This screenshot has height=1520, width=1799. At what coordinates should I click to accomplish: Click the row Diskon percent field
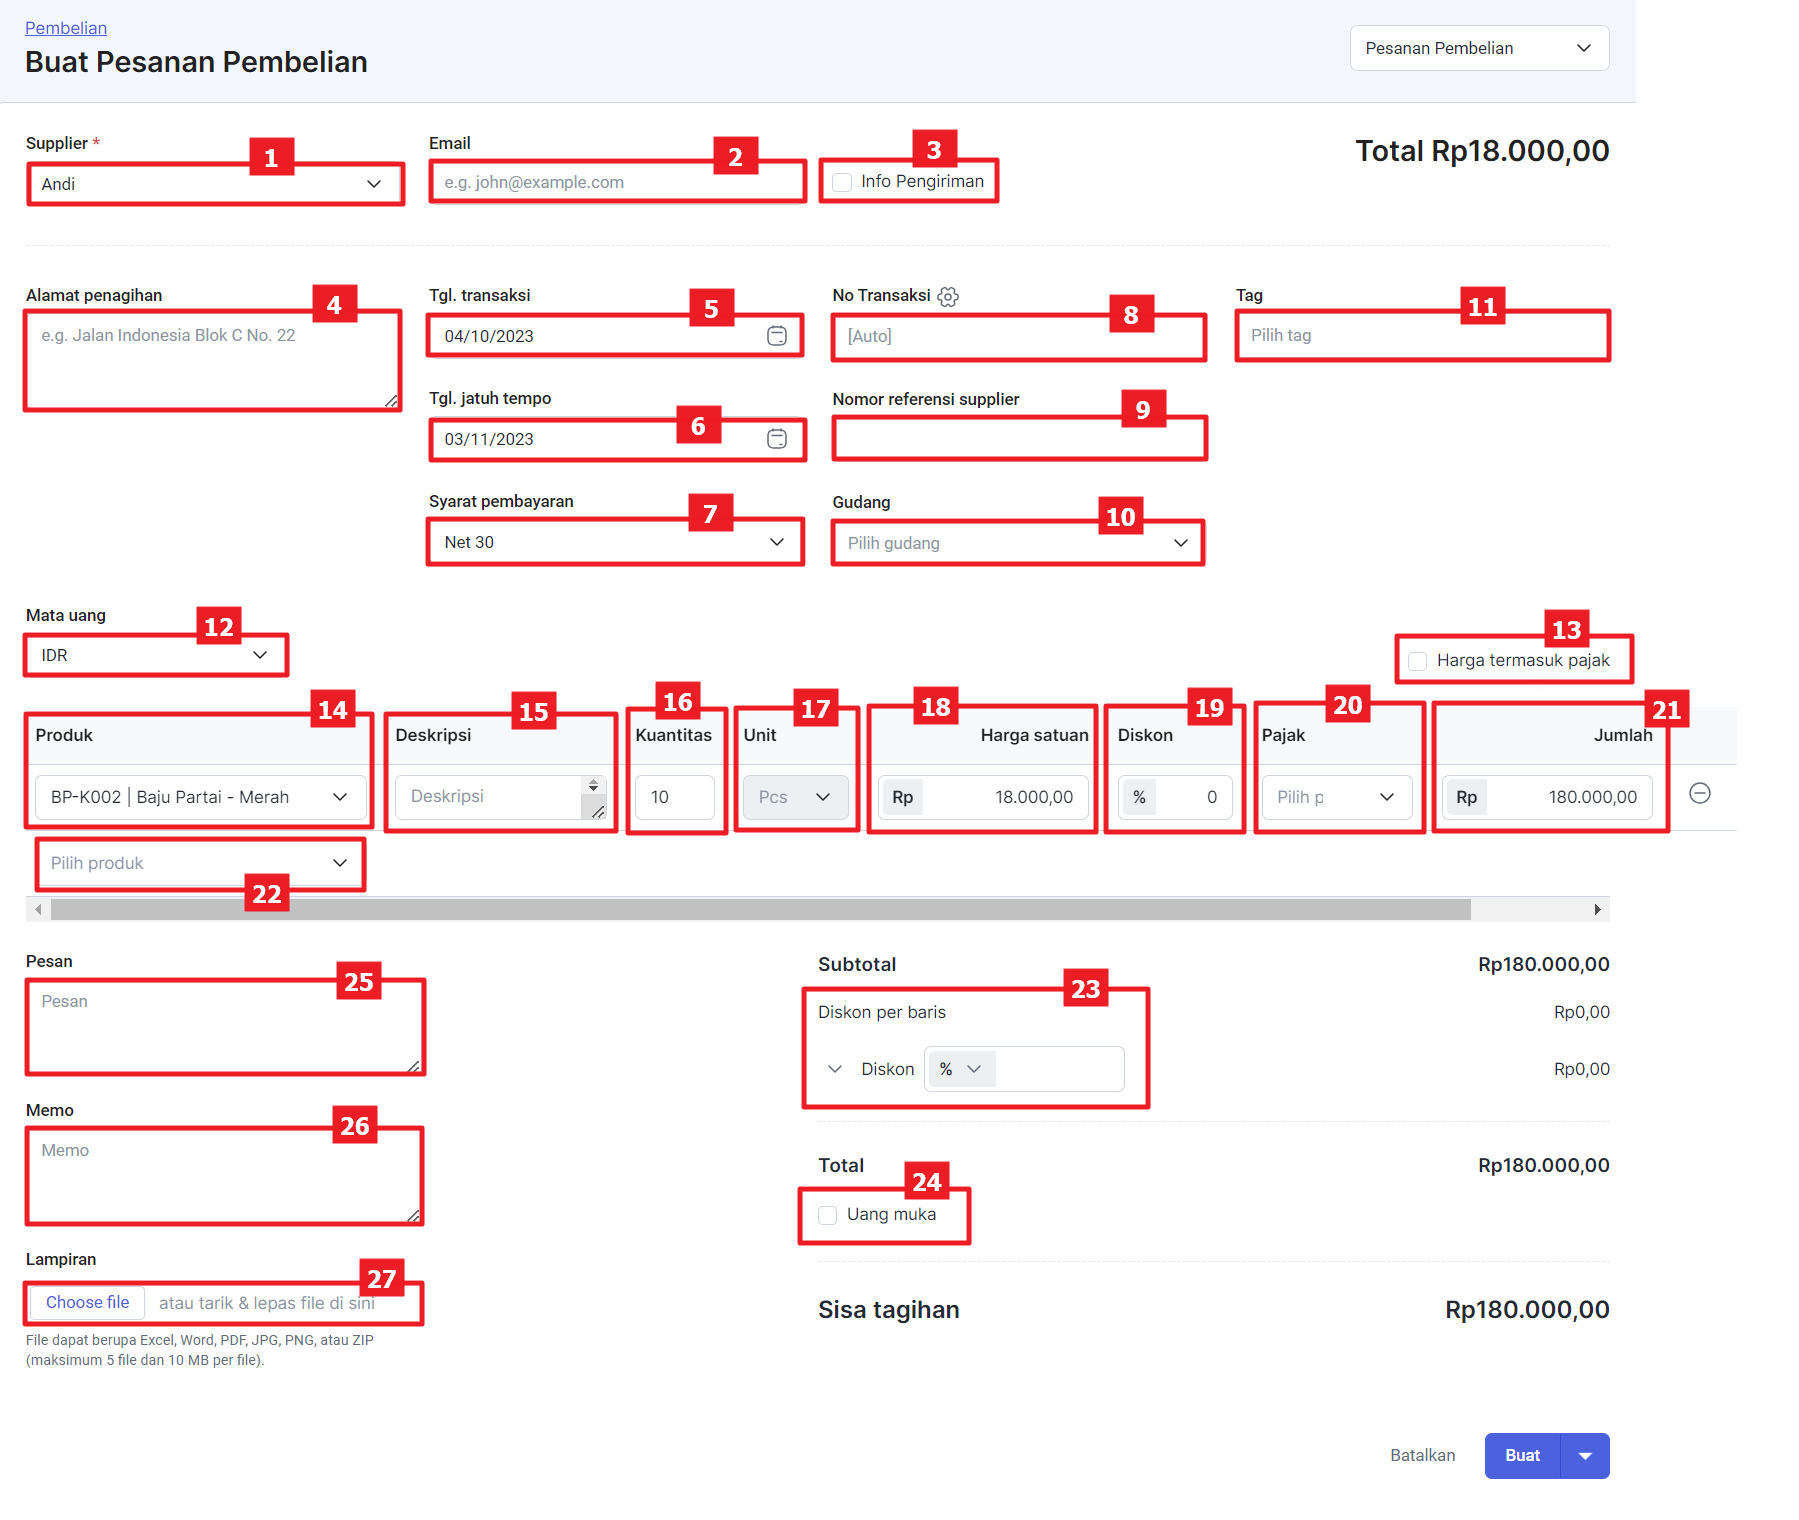coord(1175,797)
